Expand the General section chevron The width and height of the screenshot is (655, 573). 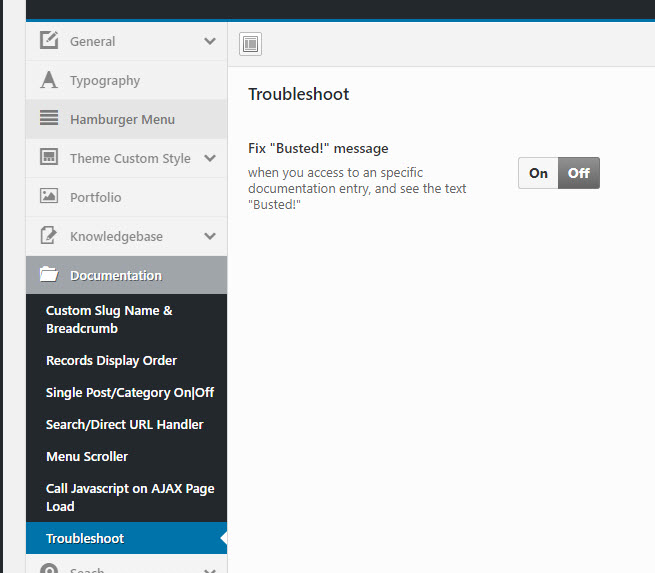(x=209, y=41)
